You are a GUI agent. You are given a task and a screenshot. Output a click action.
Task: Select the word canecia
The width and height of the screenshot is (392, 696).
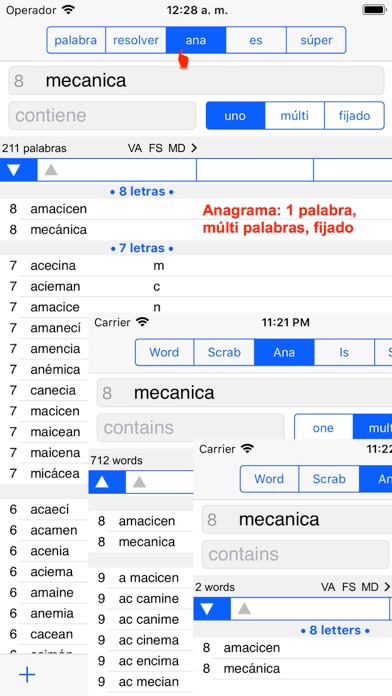tap(53, 390)
